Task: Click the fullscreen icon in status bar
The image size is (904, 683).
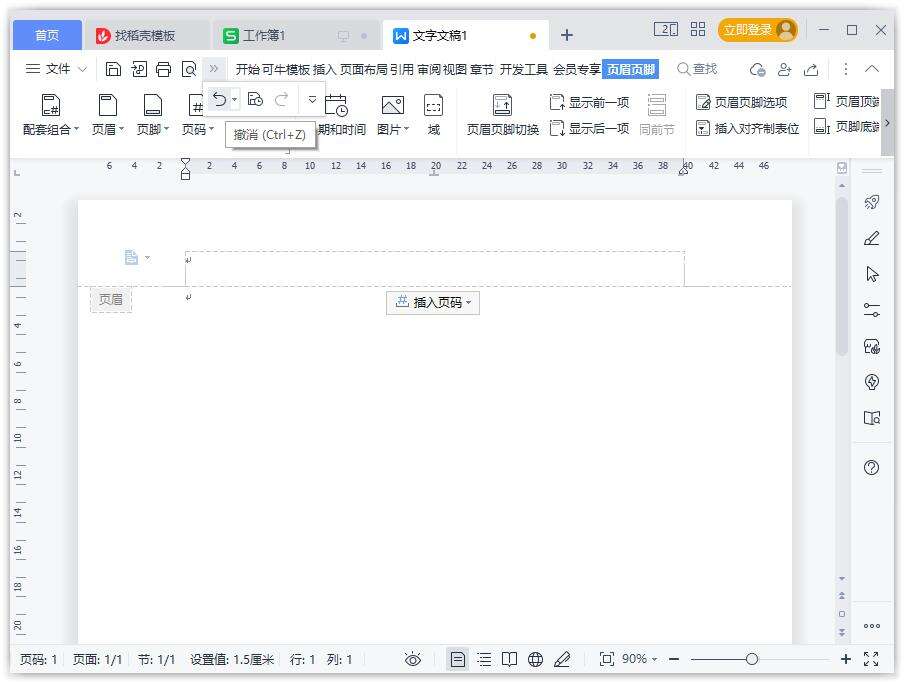Action: (870, 659)
